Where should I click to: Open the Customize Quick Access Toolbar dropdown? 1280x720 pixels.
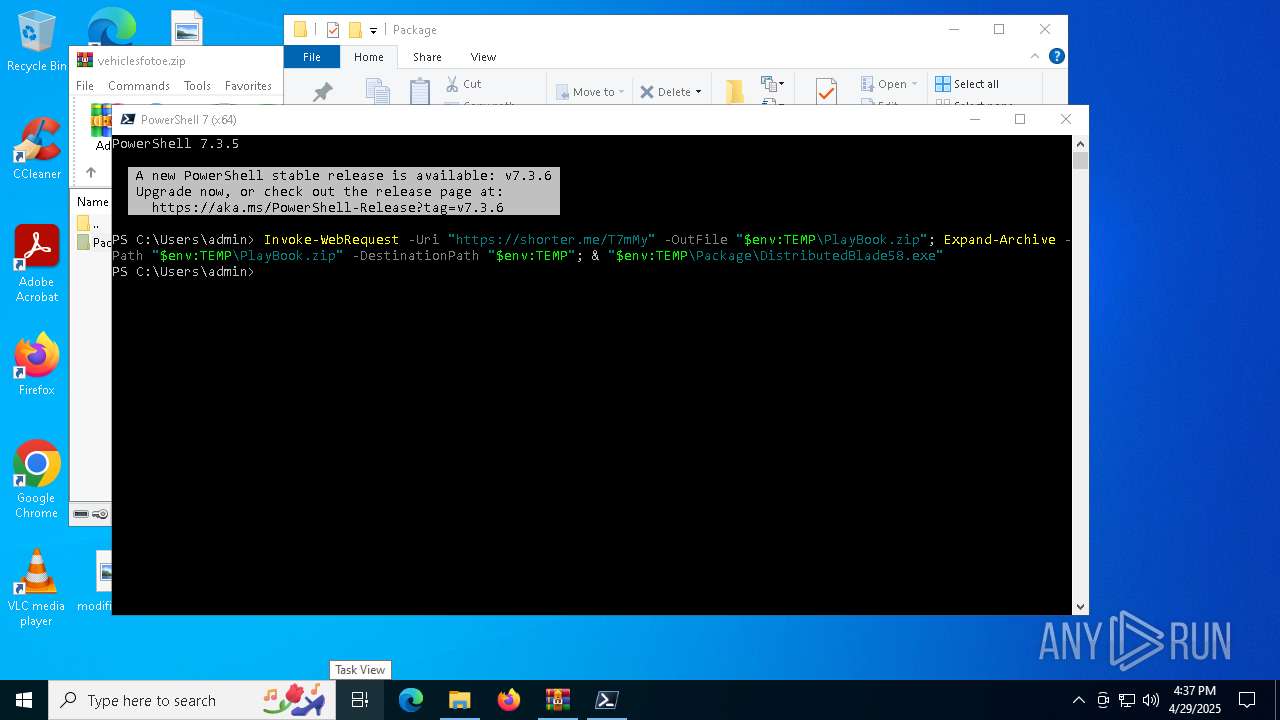coord(373,30)
